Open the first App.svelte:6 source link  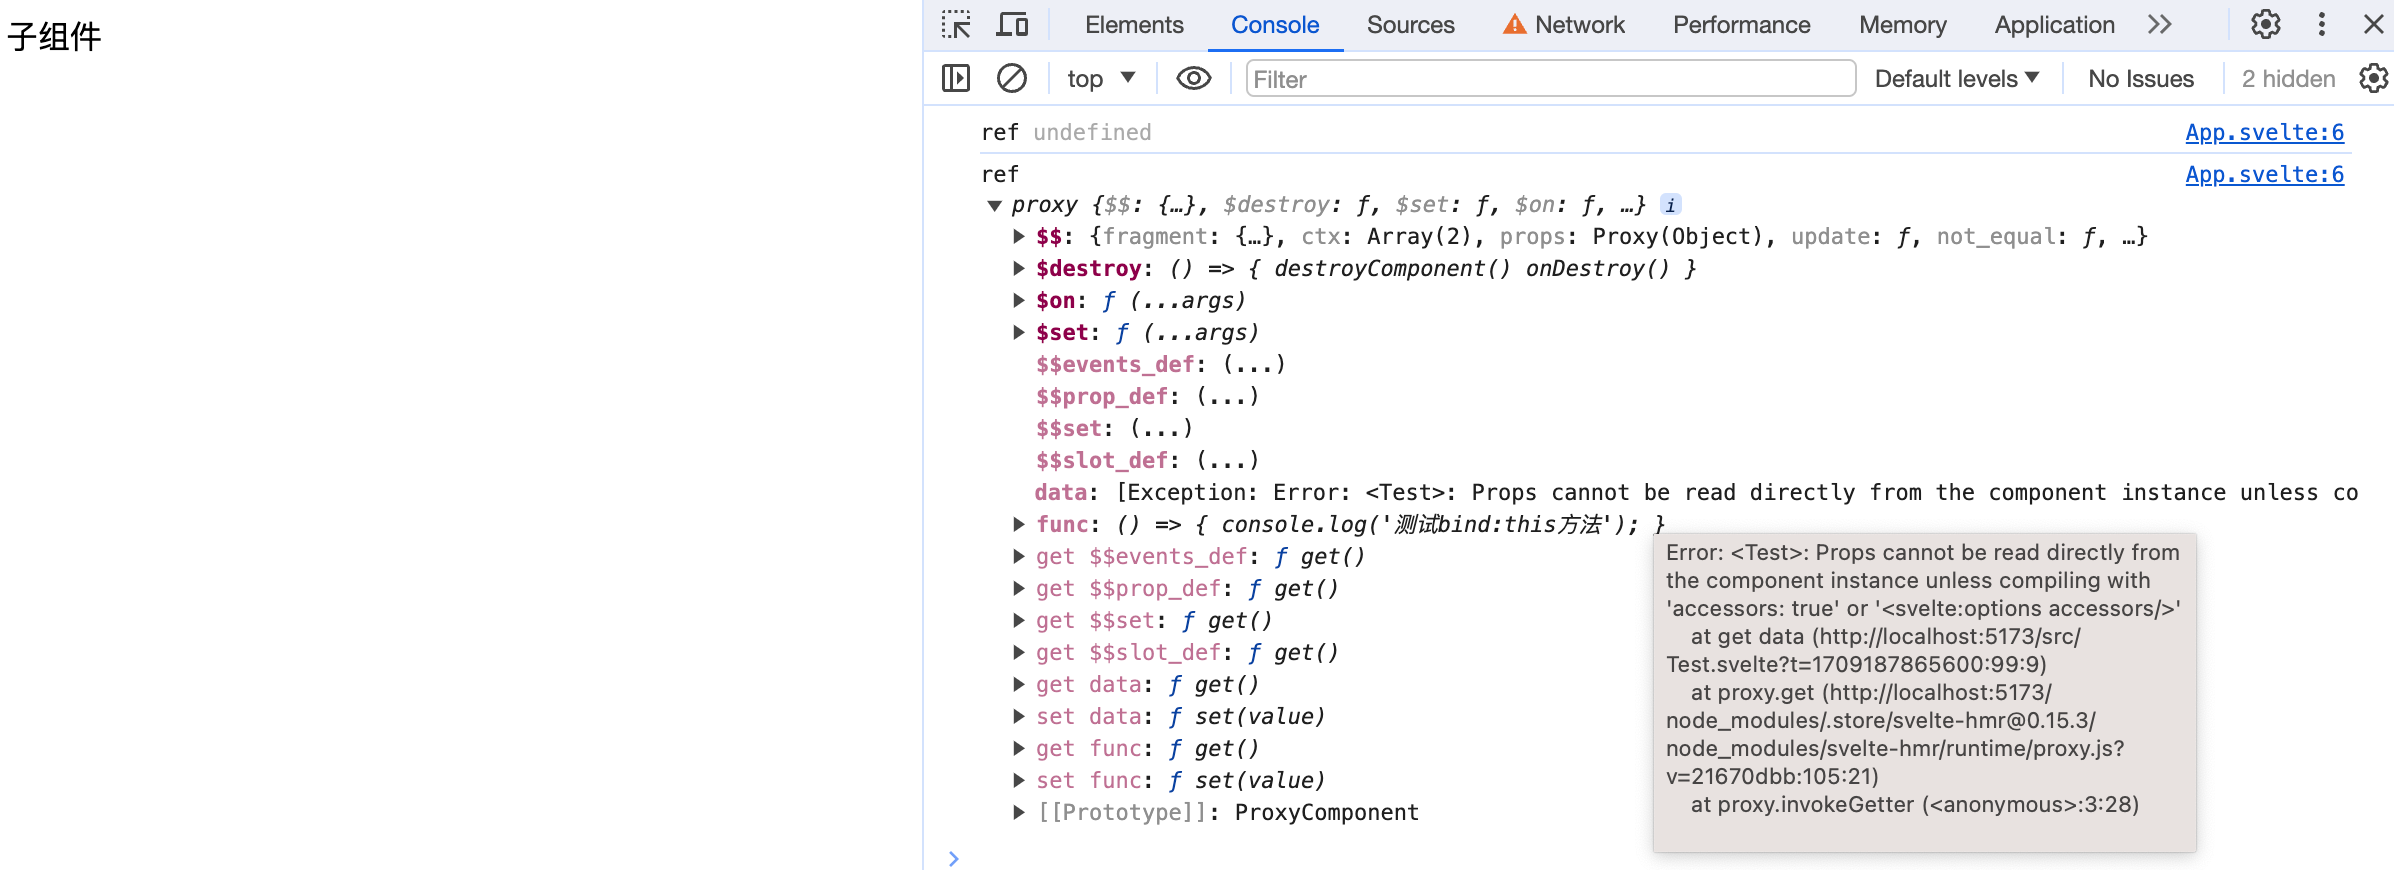click(2264, 132)
